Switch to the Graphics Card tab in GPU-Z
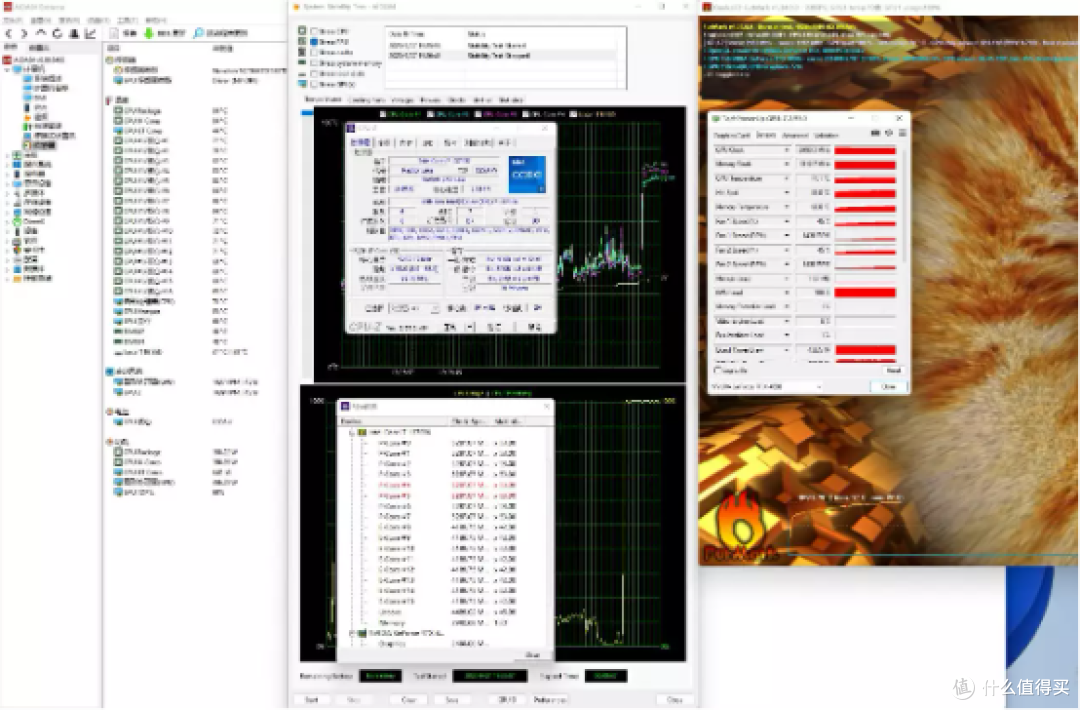 [733, 135]
